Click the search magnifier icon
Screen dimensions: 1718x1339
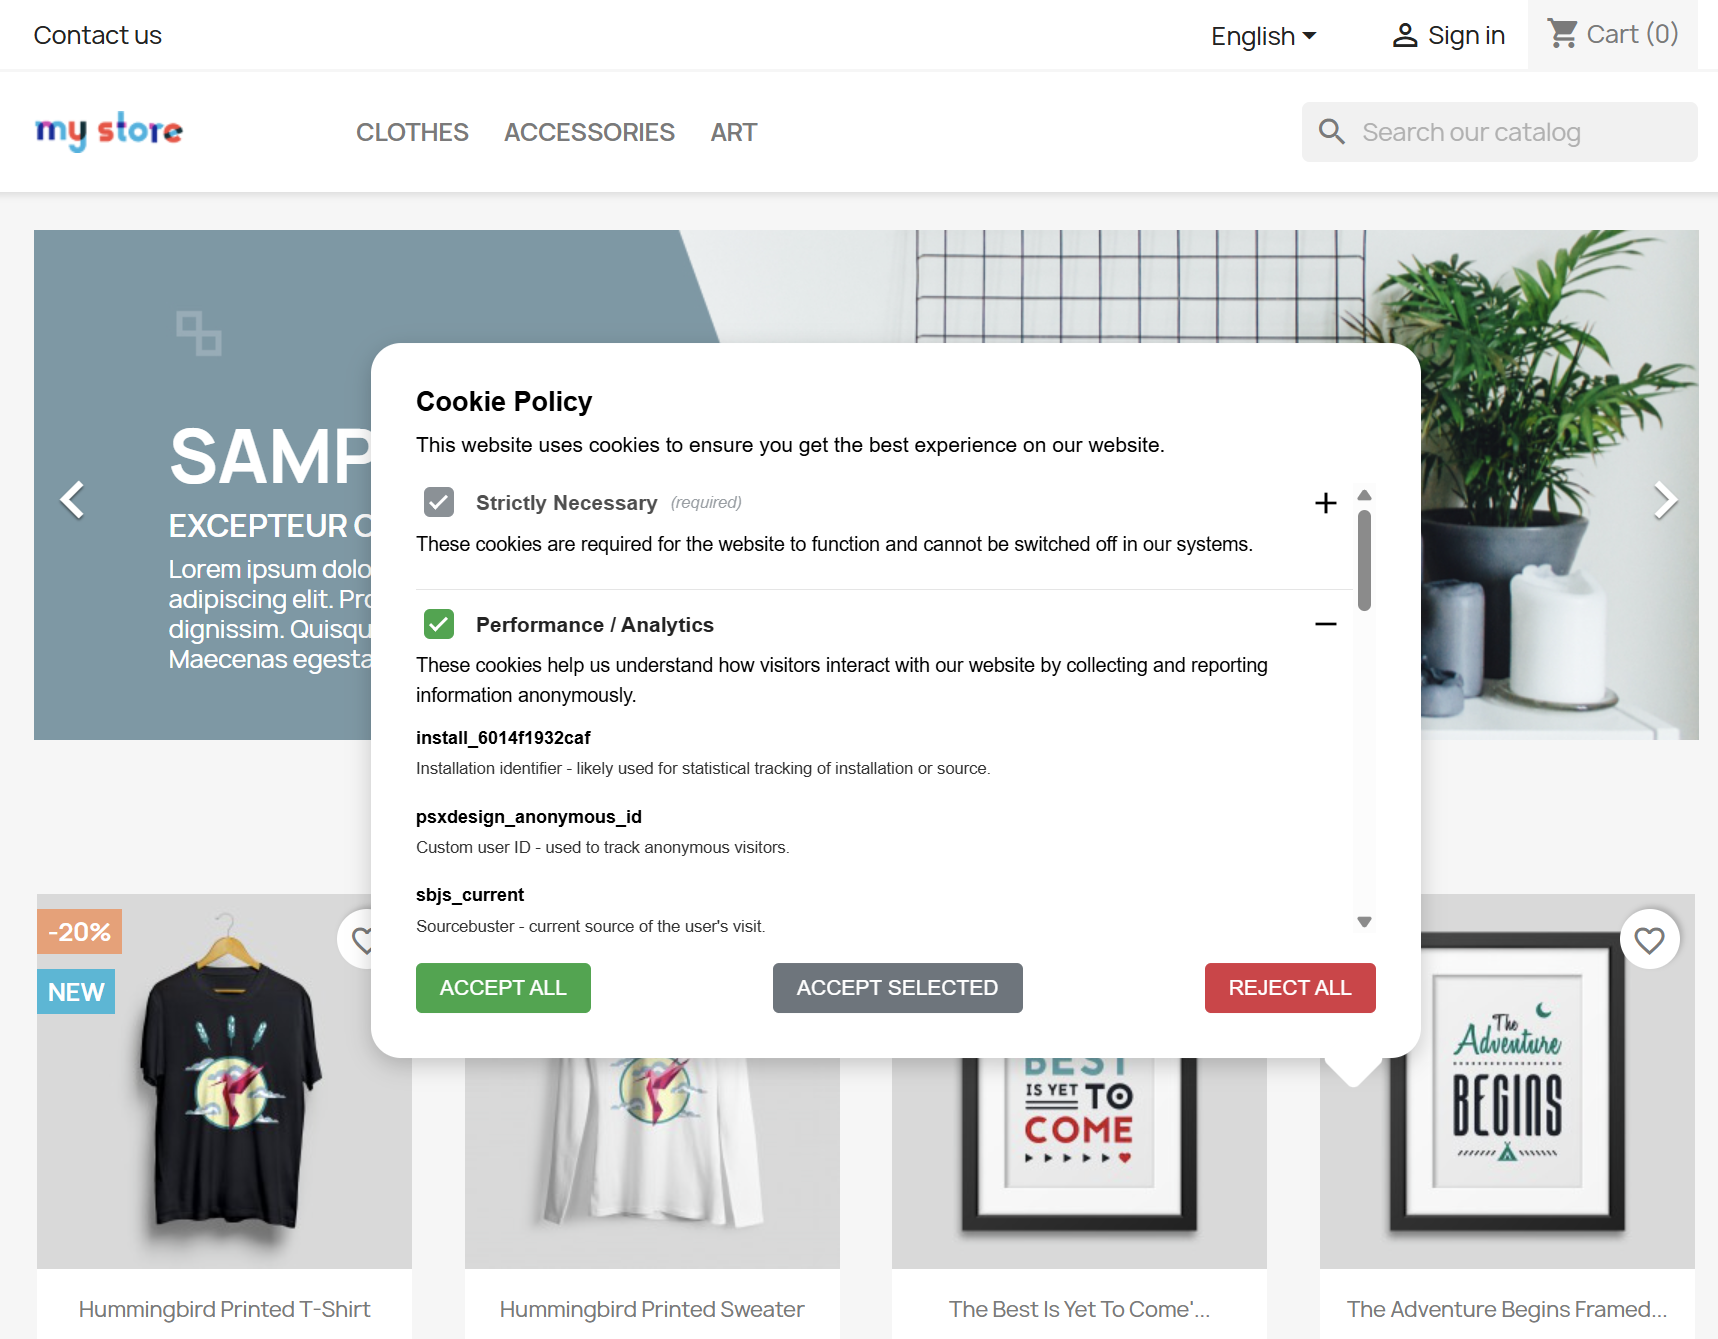pyautogui.click(x=1332, y=131)
